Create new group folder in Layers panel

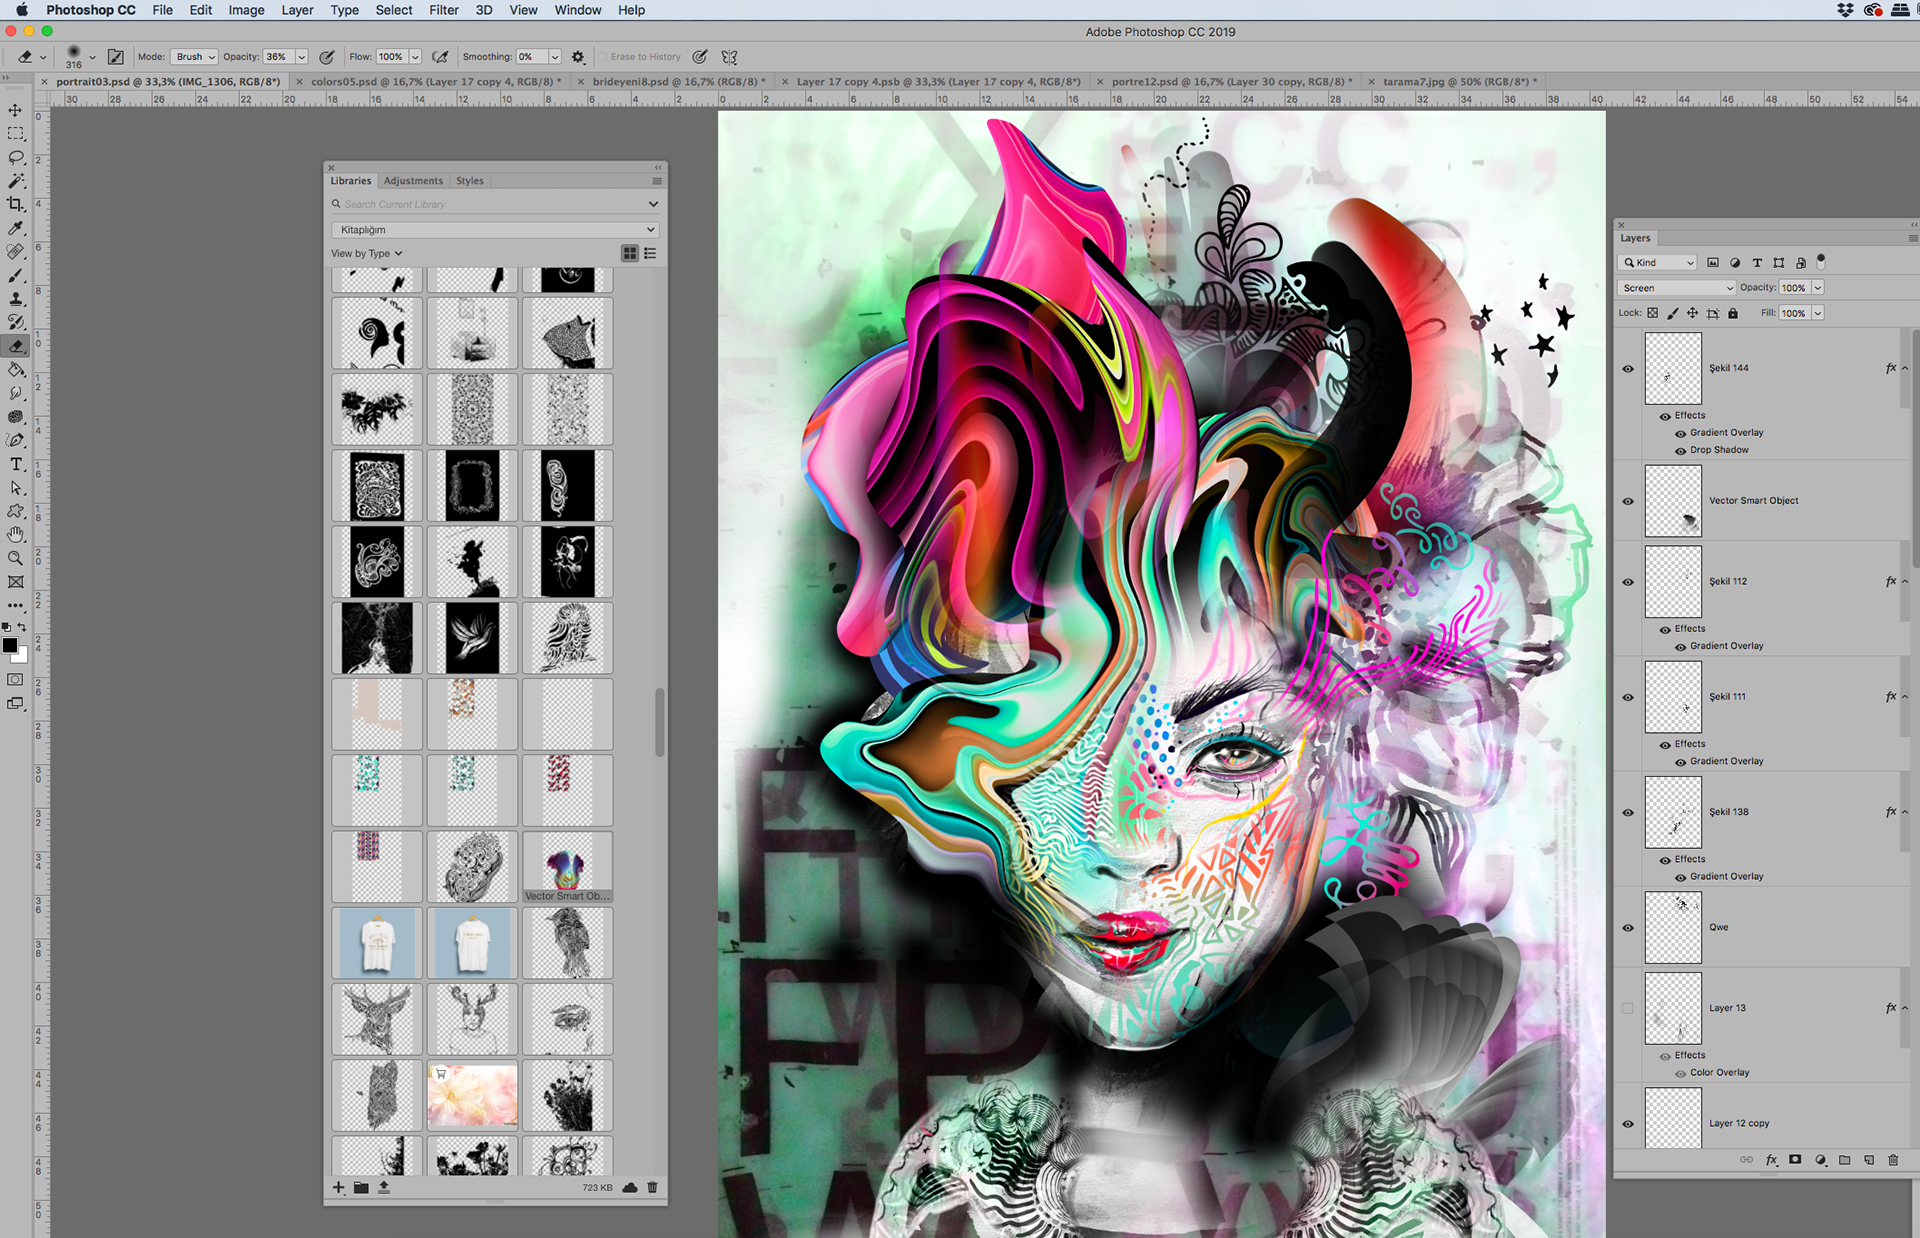tap(1844, 1160)
